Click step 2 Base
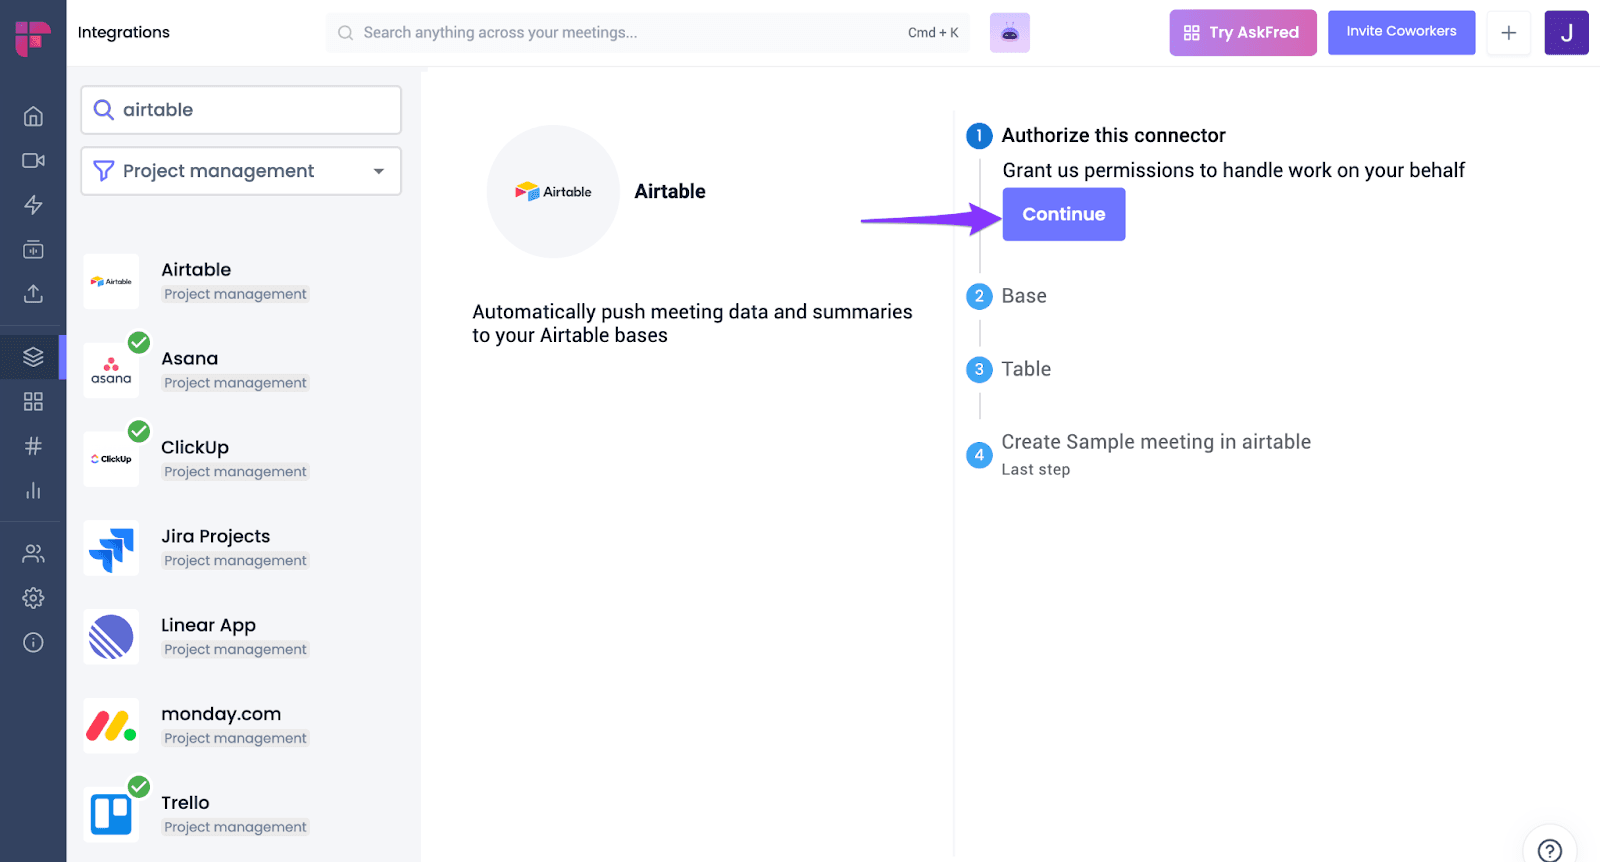This screenshot has width=1600, height=862. coord(1024,296)
